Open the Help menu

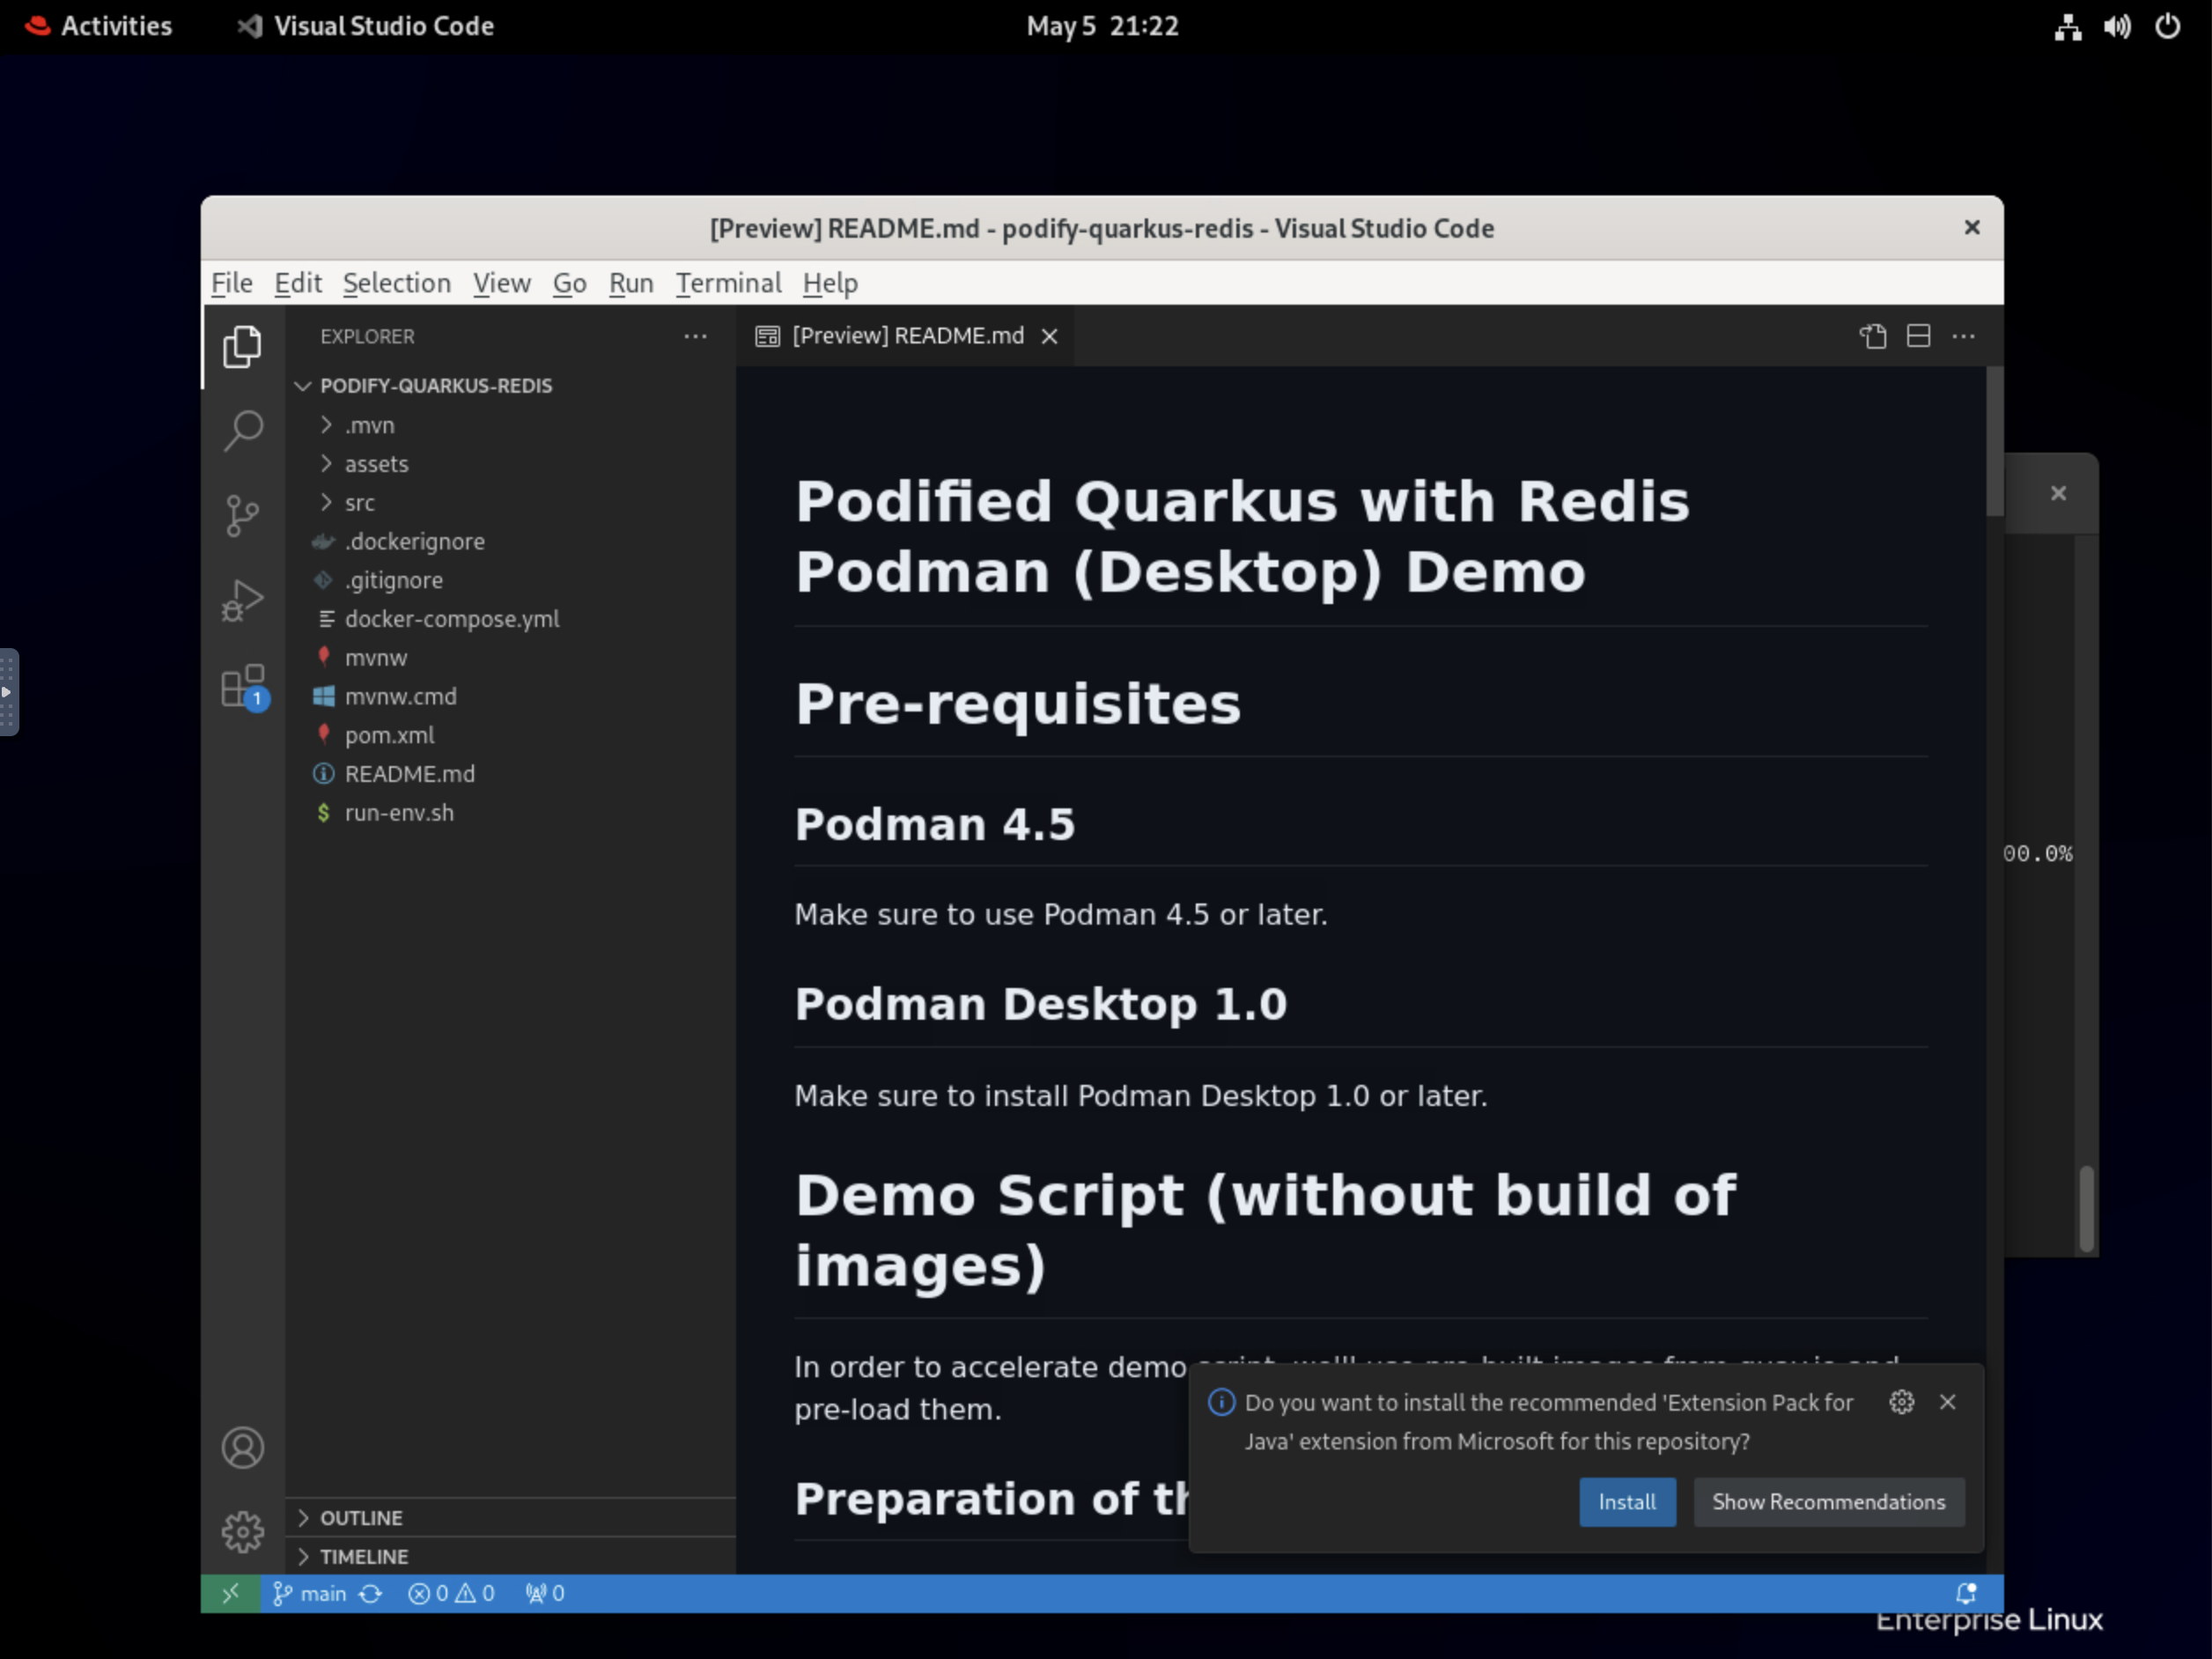pos(830,283)
